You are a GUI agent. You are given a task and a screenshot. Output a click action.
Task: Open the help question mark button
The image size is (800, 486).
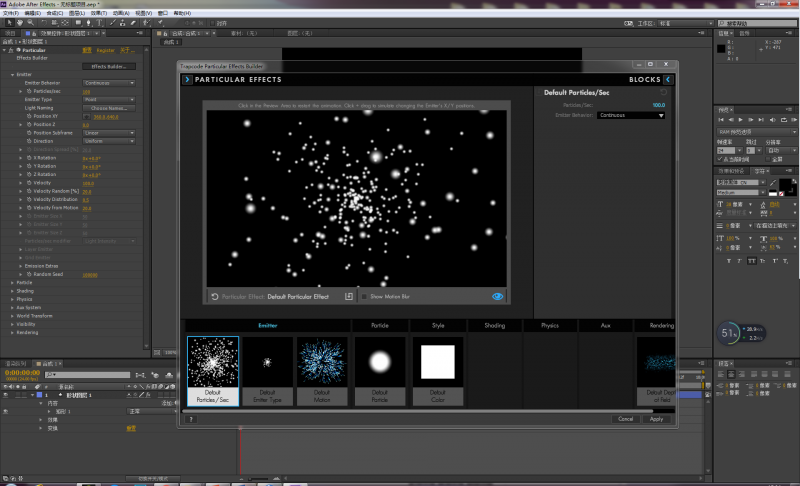[191, 419]
